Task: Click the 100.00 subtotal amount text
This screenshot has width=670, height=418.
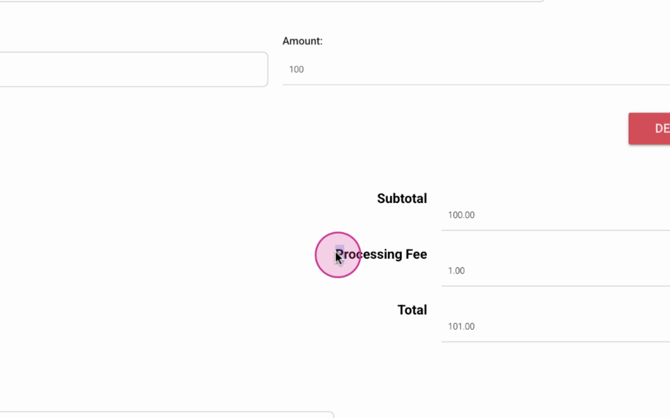Action: point(461,215)
